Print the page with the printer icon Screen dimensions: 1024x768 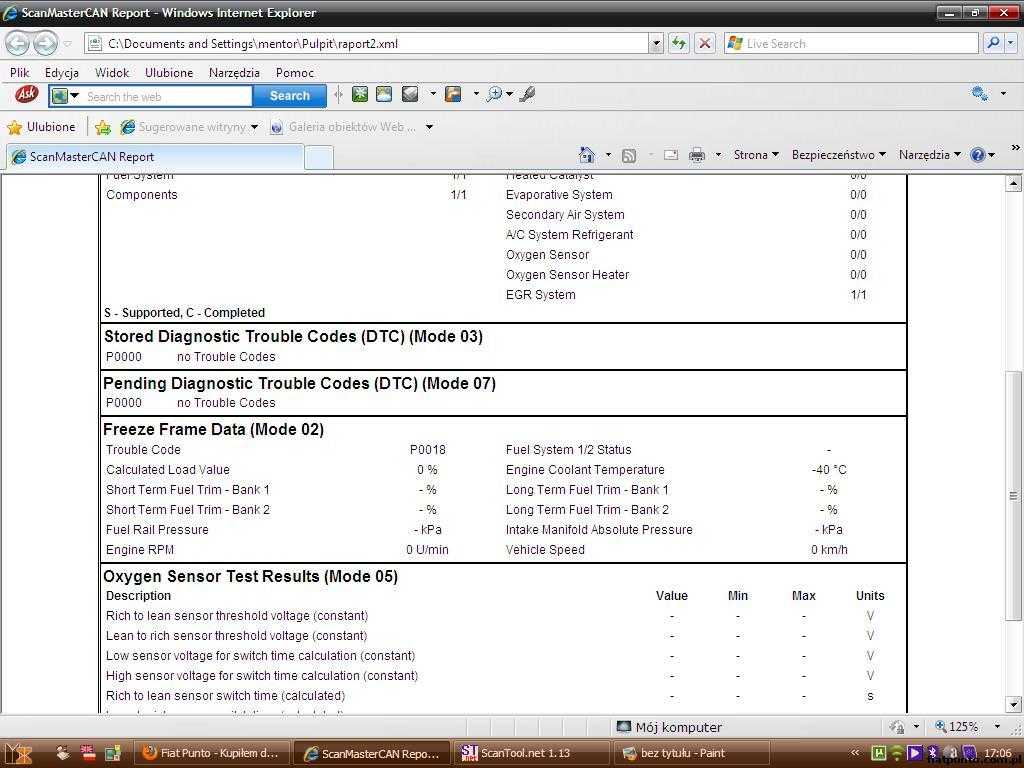(x=697, y=155)
